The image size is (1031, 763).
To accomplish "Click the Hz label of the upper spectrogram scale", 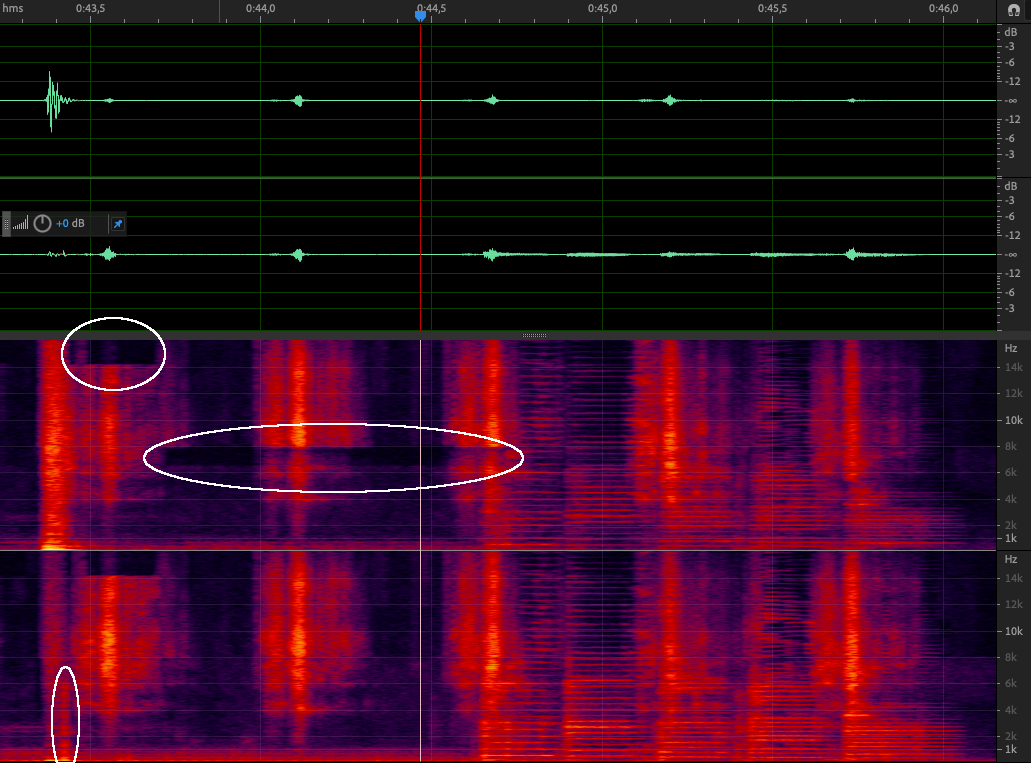I will pos(1011,348).
